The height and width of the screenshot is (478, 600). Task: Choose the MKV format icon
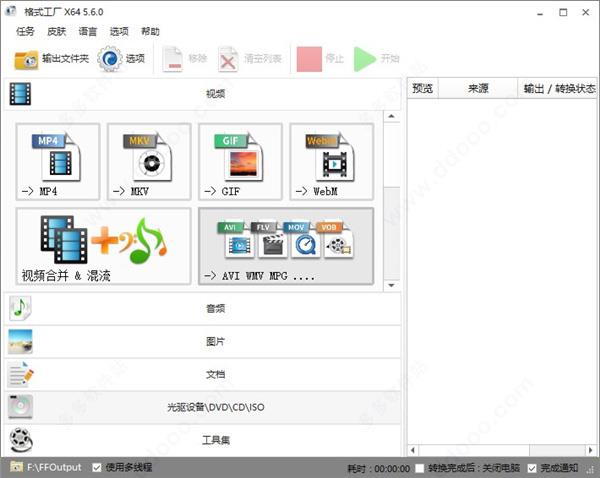149,161
